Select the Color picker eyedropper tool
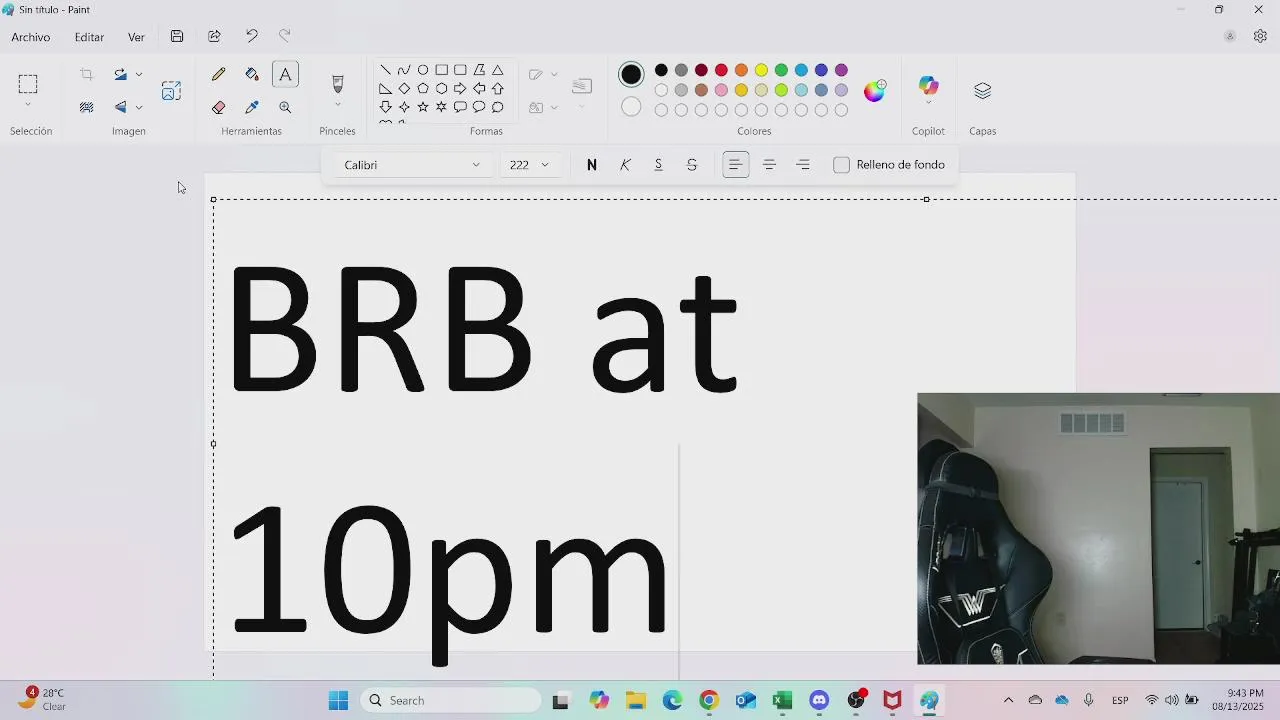The image size is (1280, 720). click(x=252, y=107)
